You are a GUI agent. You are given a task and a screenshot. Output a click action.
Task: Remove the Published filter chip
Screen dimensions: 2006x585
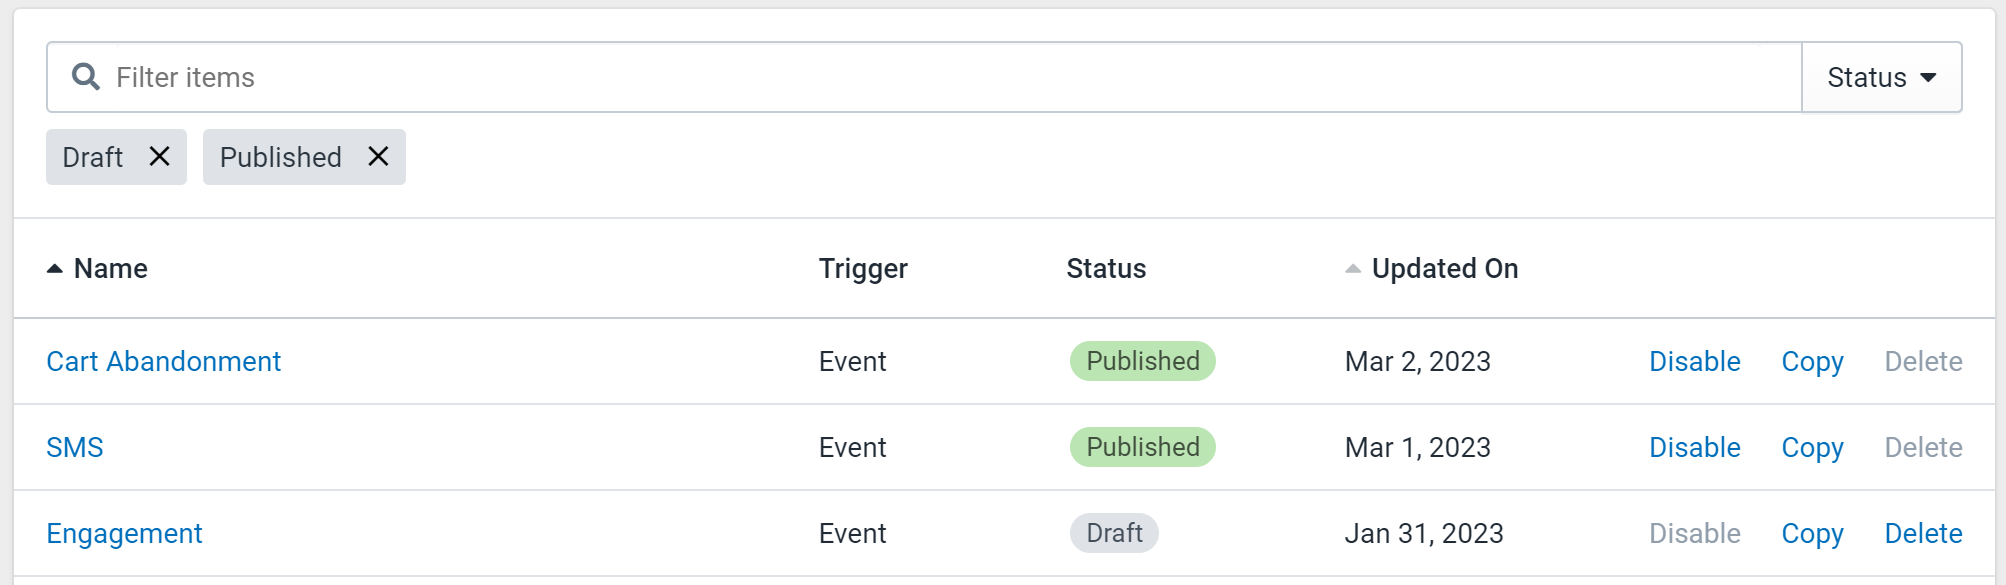pos(378,156)
